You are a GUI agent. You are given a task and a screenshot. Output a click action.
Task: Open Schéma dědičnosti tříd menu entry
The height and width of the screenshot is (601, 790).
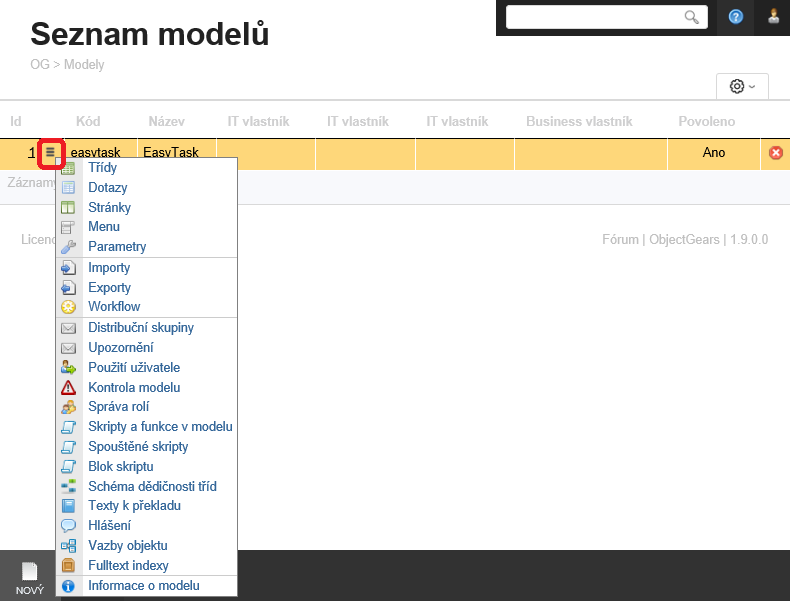(152, 487)
